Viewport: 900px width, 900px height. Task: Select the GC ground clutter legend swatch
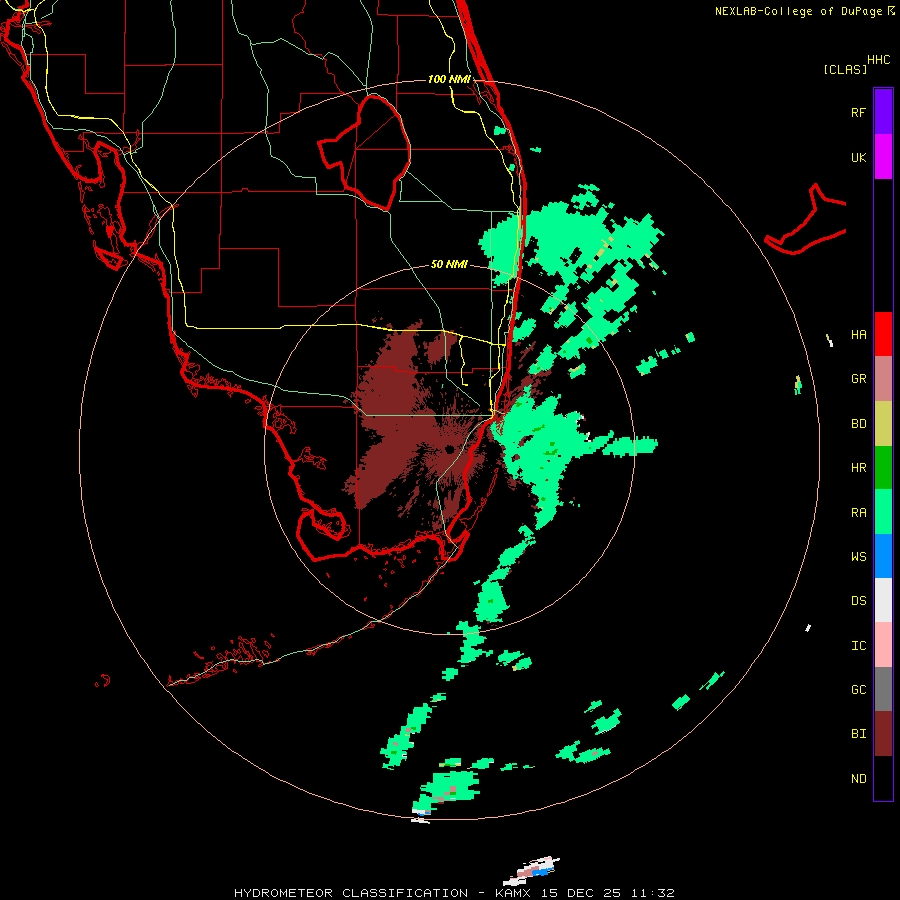pyautogui.click(x=883, y=689)
